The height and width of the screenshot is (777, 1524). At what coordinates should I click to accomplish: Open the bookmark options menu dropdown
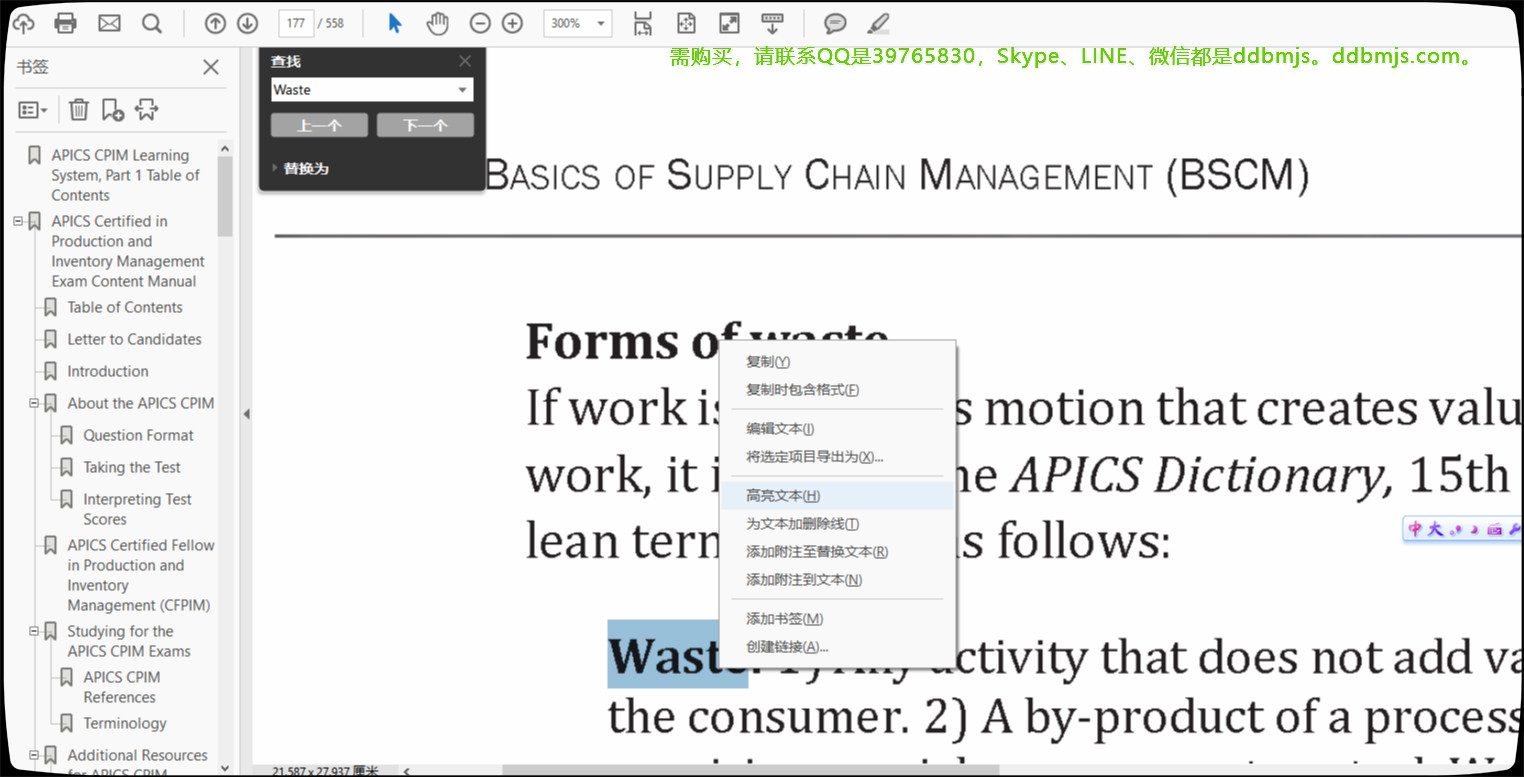[x=33, y=110]
